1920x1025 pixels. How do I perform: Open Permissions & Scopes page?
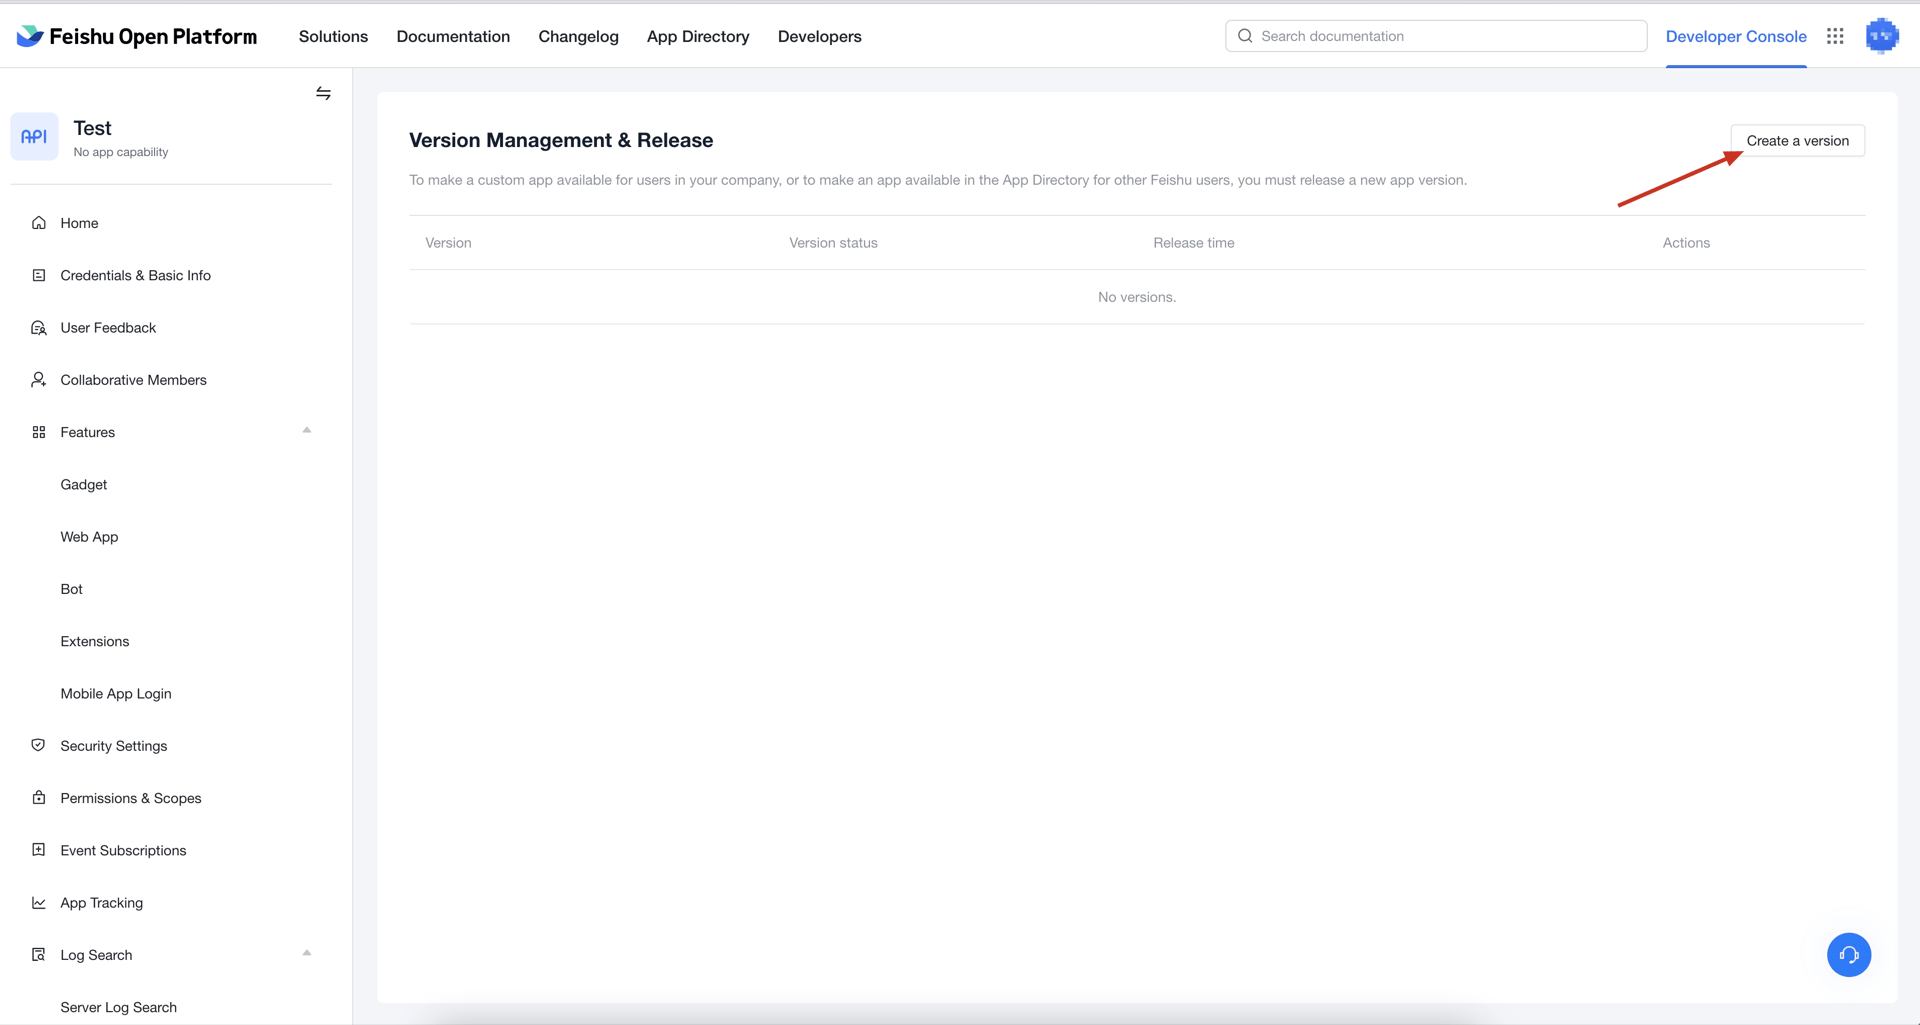coord(130,798)
